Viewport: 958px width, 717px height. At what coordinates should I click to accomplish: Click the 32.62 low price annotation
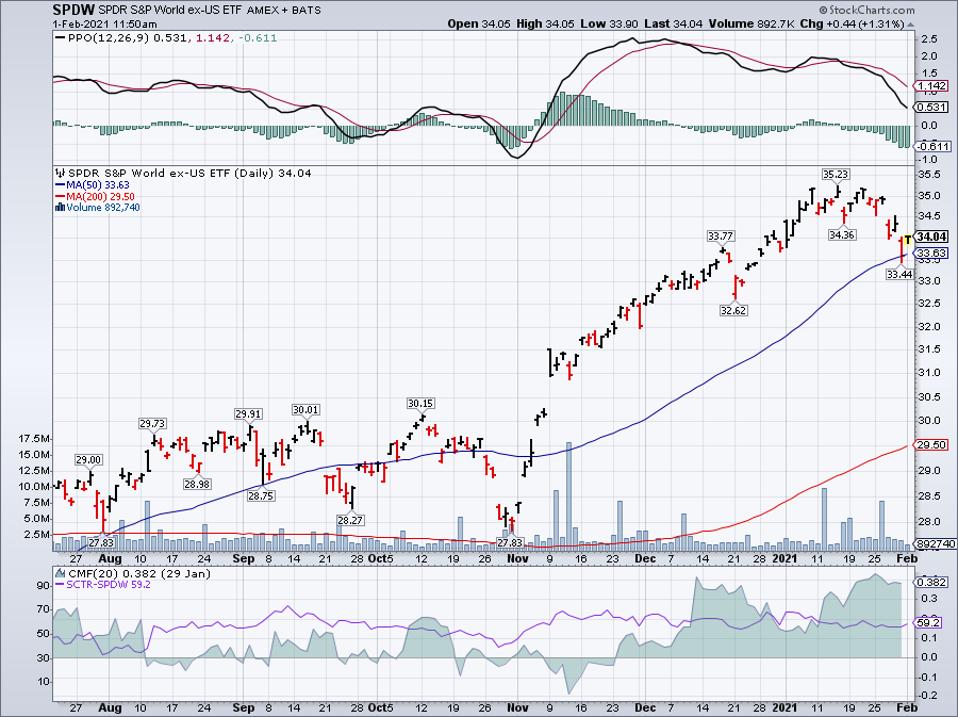[x=733, y=310]
